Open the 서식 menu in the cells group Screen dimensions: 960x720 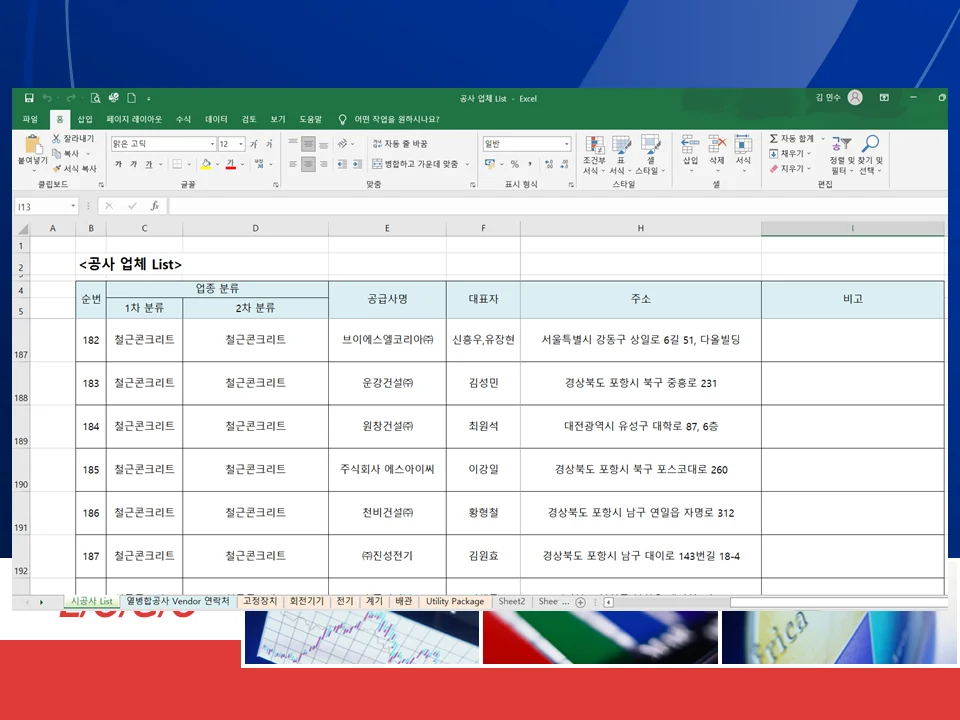(x=743, y=153)
